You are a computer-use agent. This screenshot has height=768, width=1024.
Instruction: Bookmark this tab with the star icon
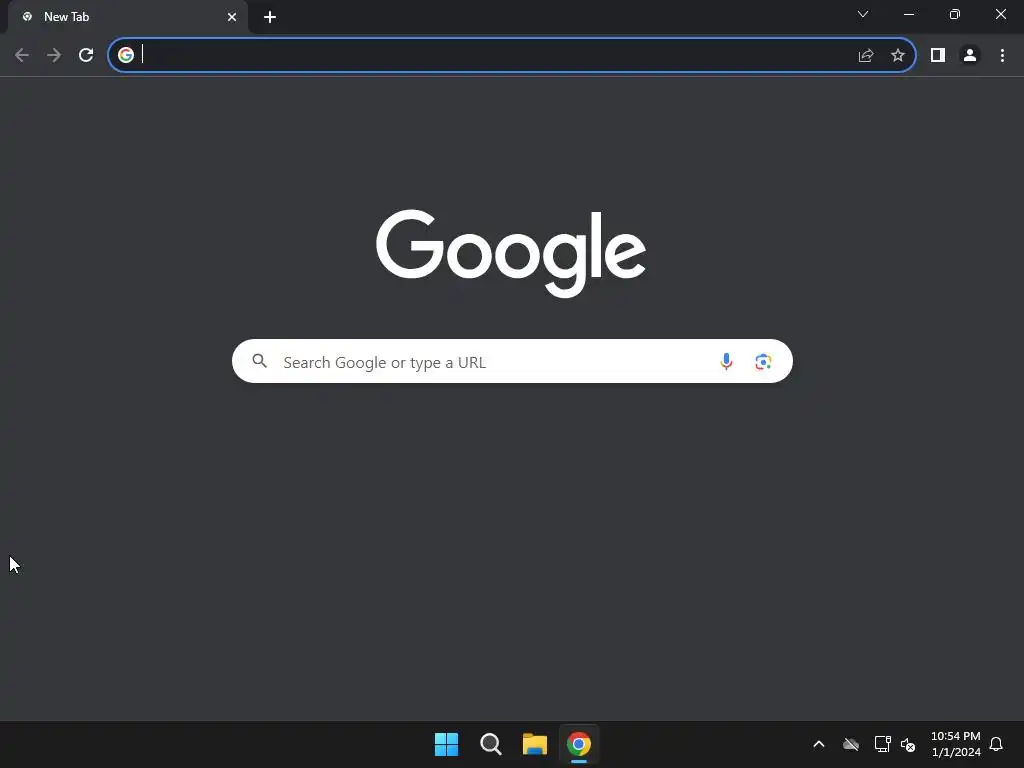[898, 55]
